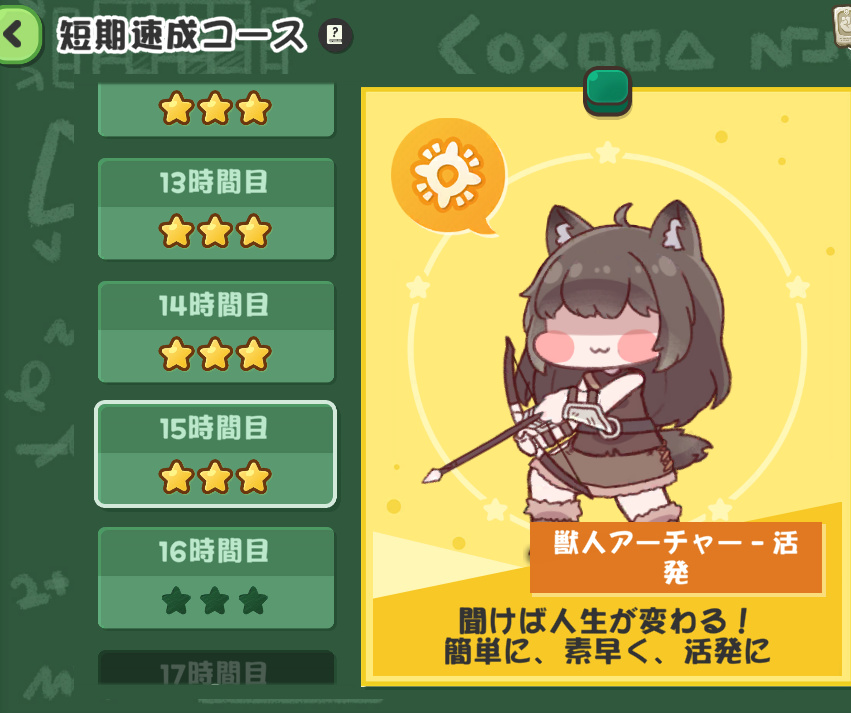851x713 pixels.
Task: Click the green back arrow button
Action: (x=18, y=35)
